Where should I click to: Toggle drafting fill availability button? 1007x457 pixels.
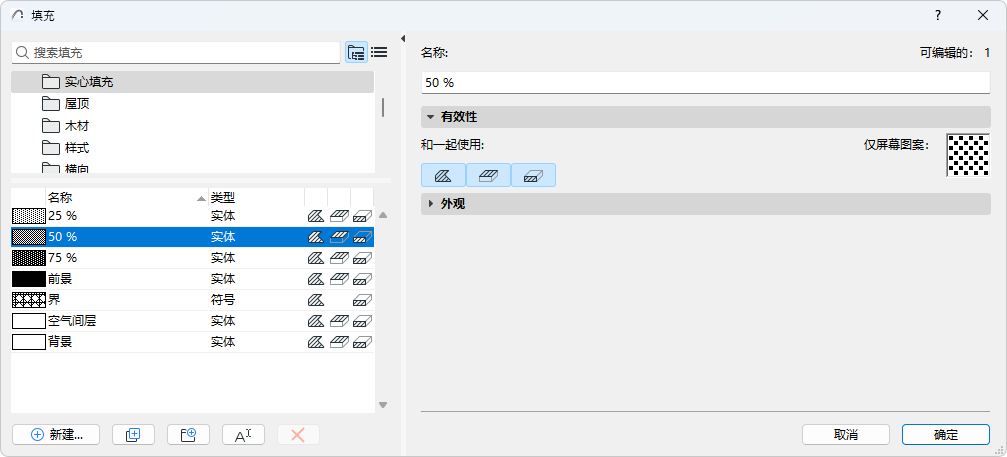(x=443, y=175)
